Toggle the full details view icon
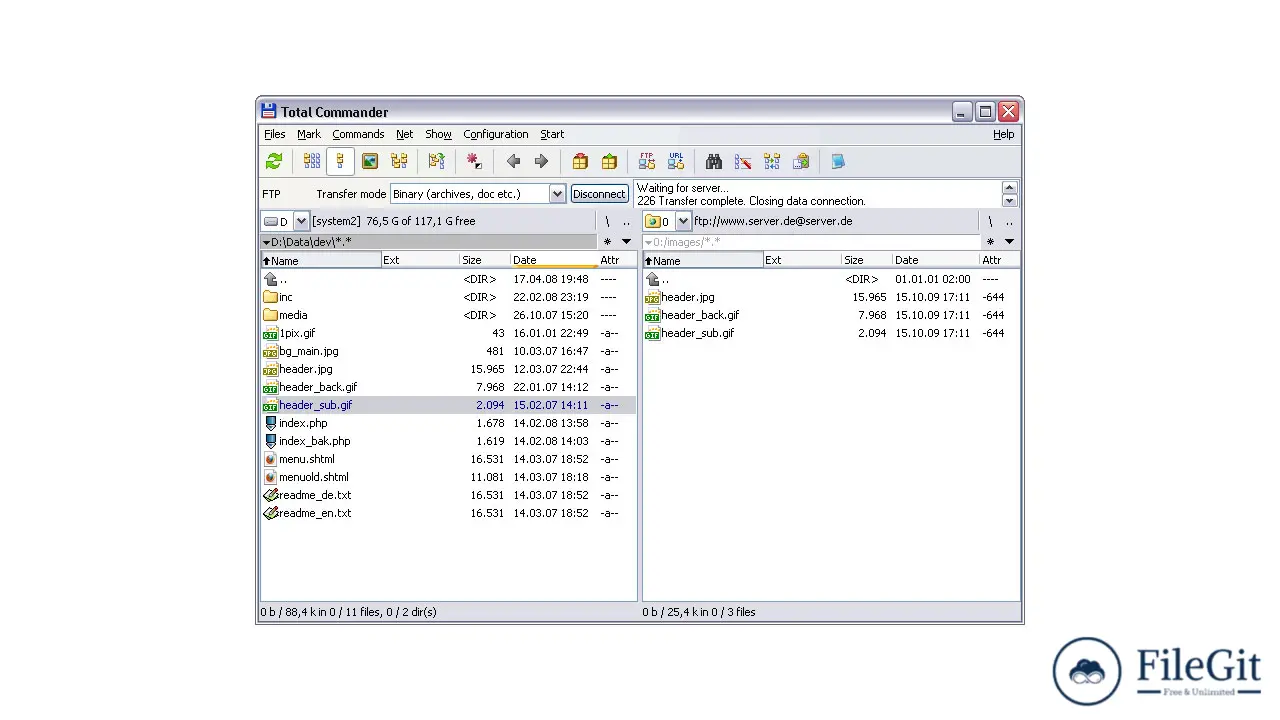This screenshot has width=1280, height=720. [x=340, y=161]
